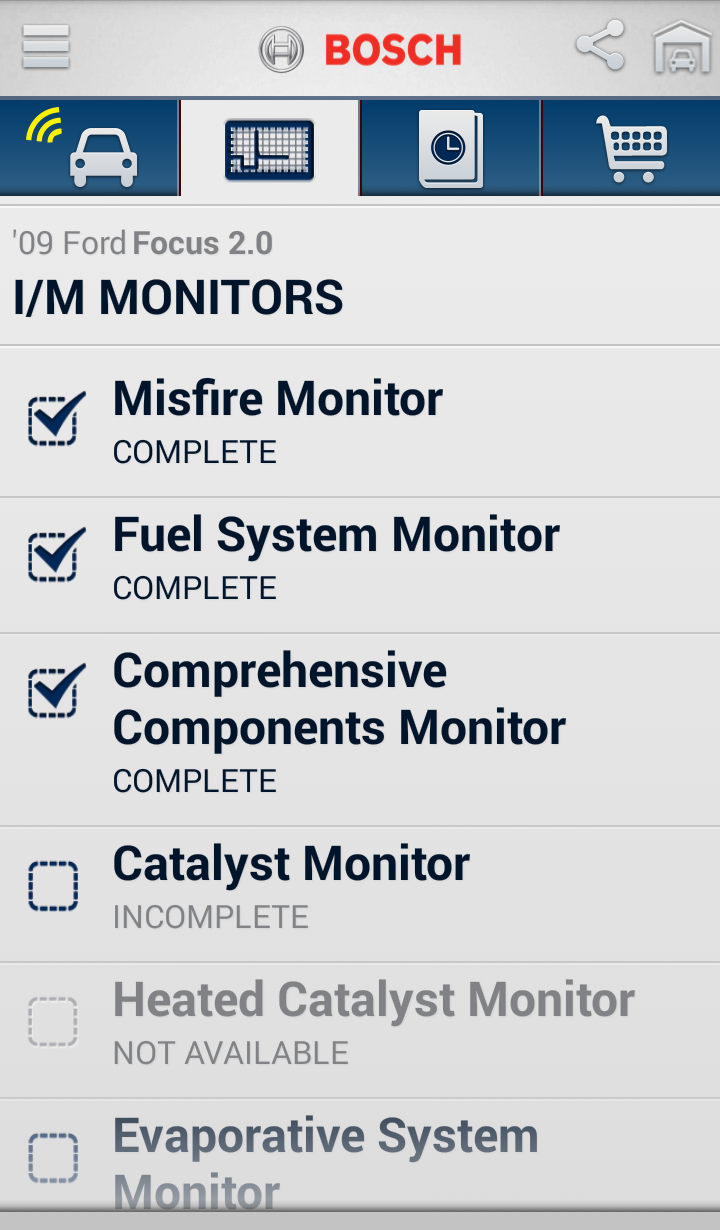Viewport: 720px width, 1230px height.
Task: Select Heated Catalyst Monitor NOT AVAILABLE text
Action: pyautogui.click(x=230, y=1053)
